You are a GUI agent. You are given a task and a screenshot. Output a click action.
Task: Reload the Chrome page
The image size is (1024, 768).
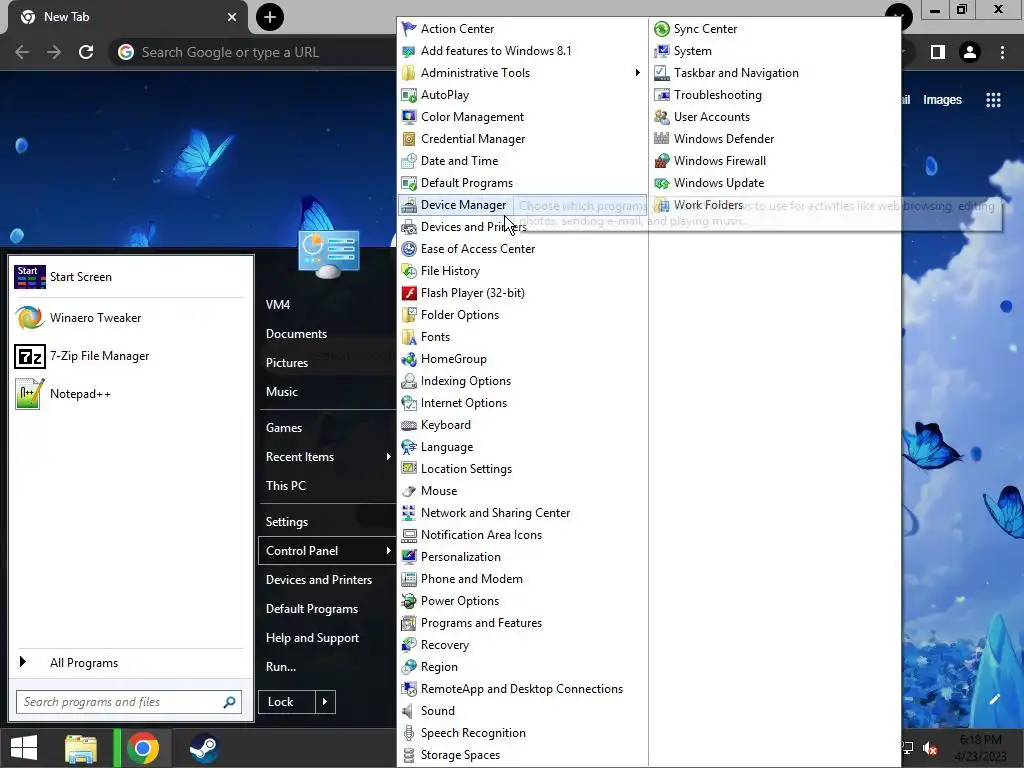point(86,52)
